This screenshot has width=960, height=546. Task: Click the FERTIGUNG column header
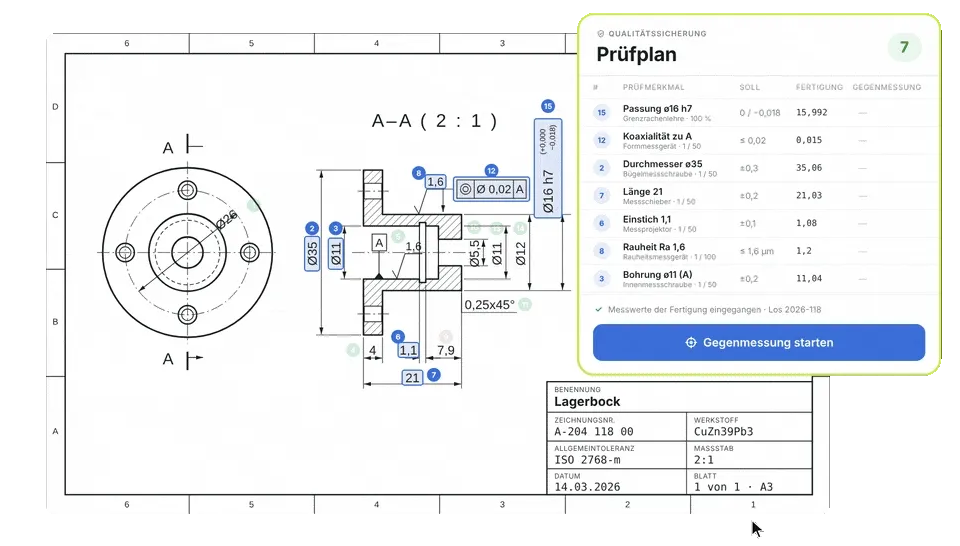[x=819, y=88]
